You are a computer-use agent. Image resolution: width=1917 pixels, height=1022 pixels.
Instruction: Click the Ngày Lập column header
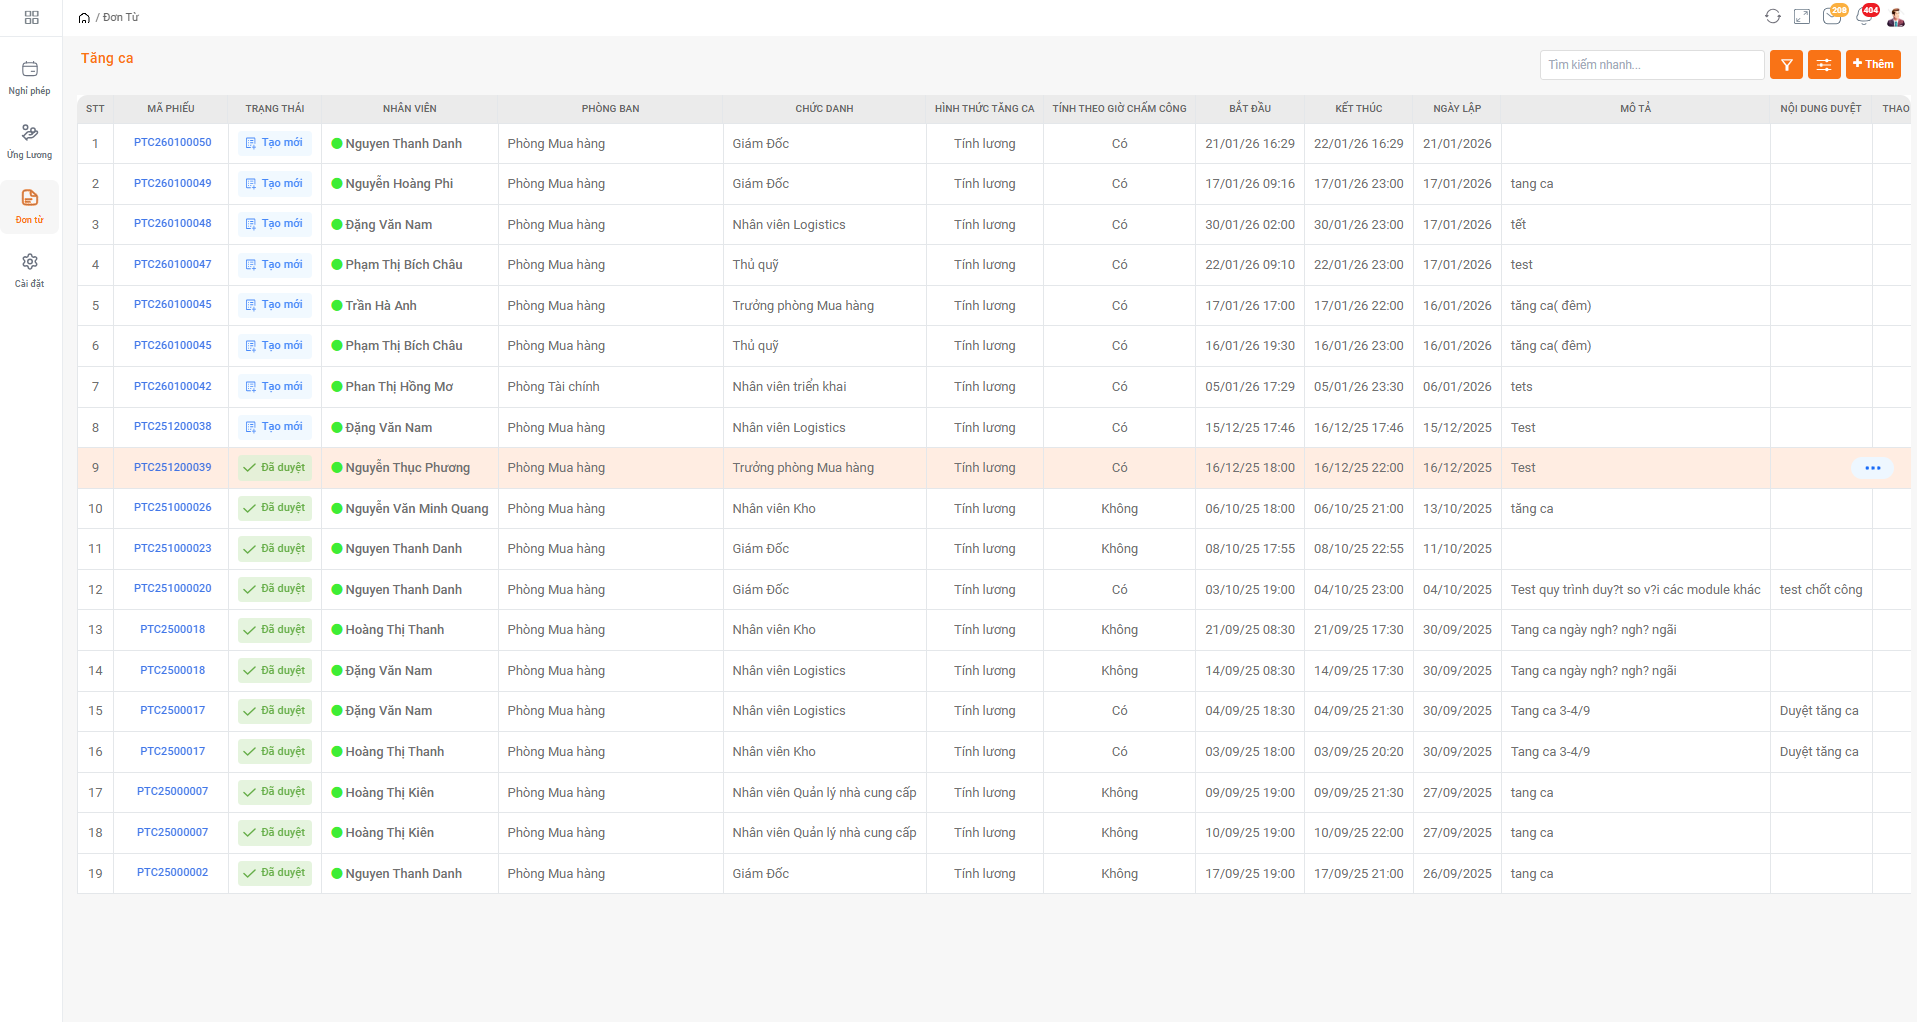pos(1457,109)
